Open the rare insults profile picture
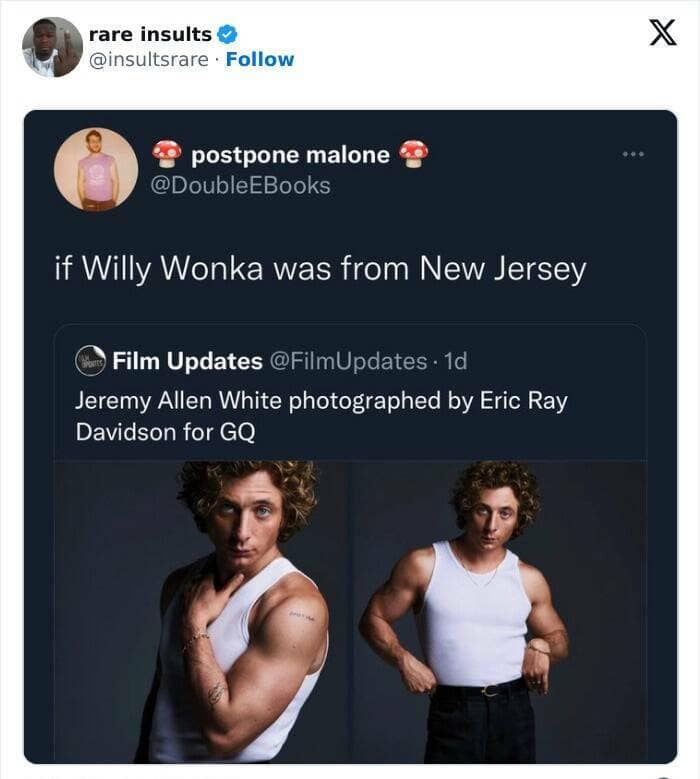 point(52,46)
